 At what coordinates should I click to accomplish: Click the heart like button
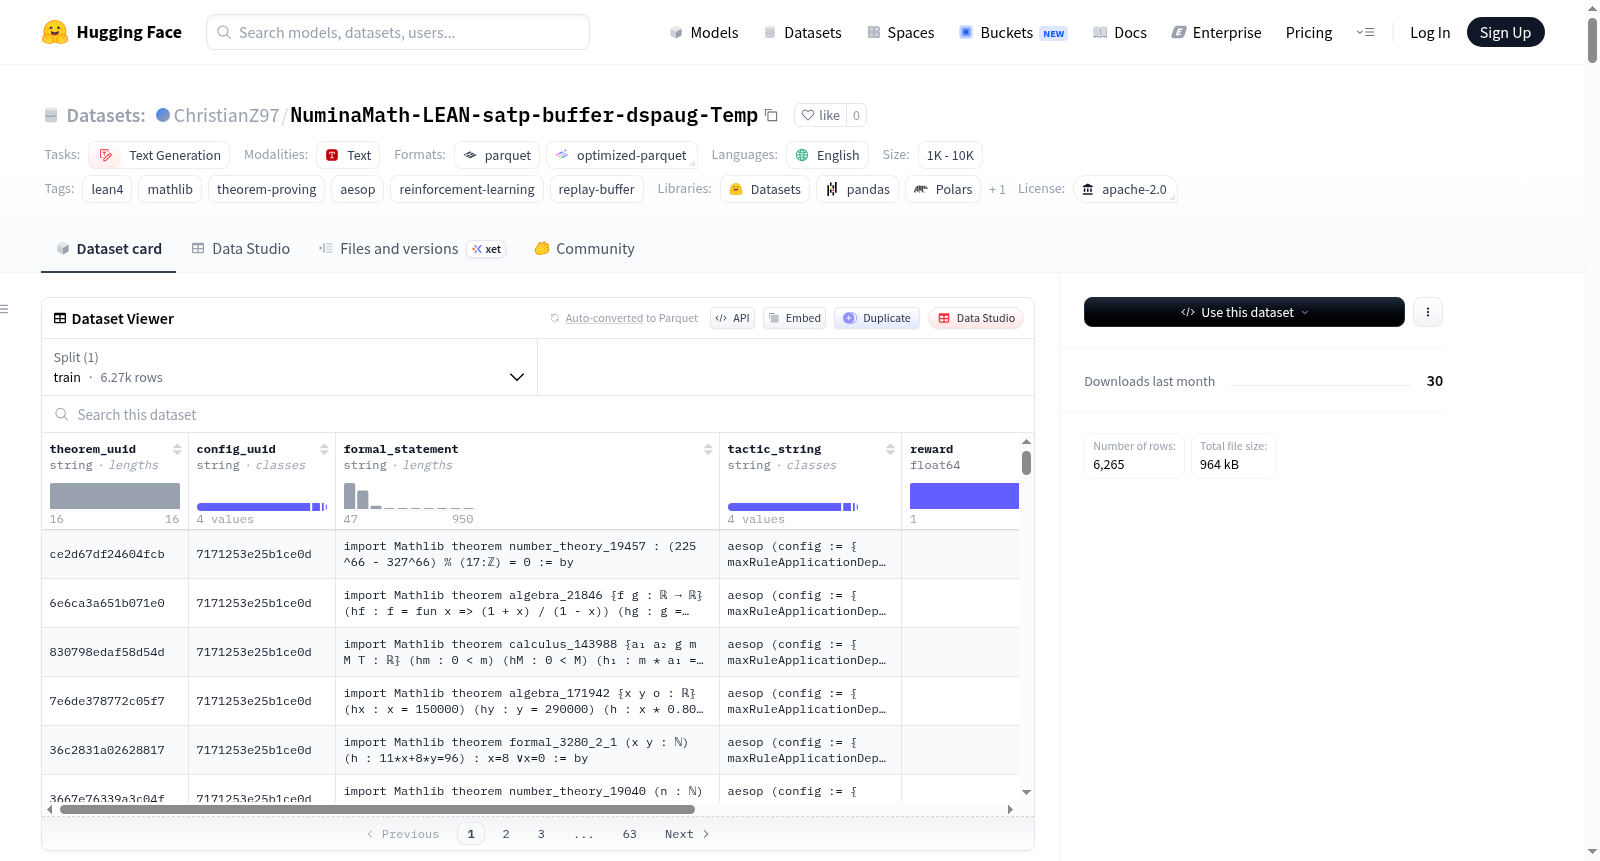820,115
